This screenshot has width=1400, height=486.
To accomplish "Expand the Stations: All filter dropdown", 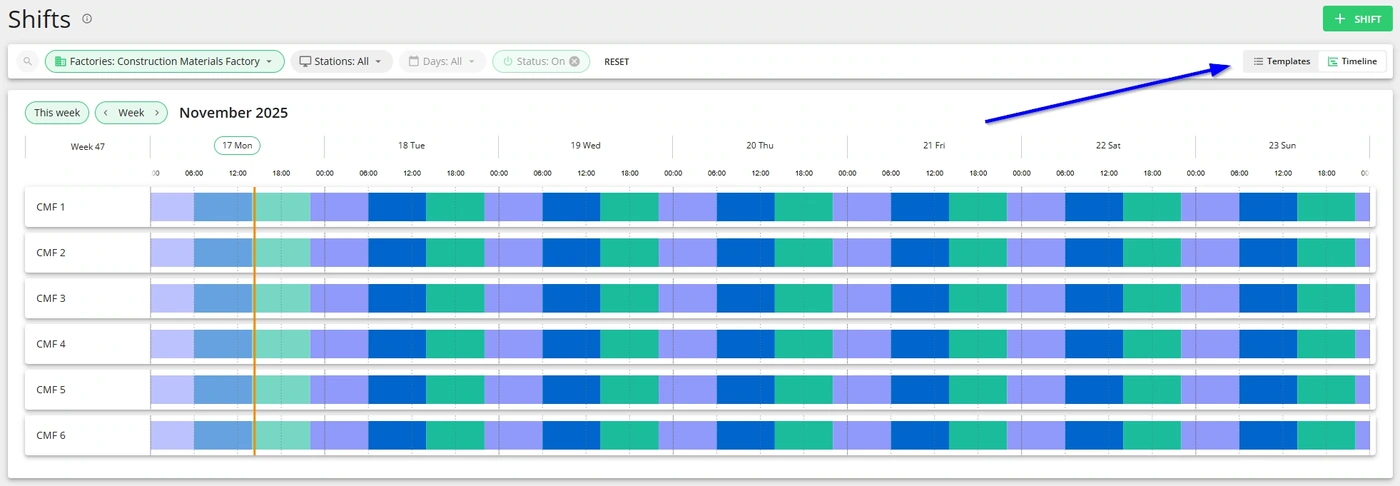I will 342,61.
